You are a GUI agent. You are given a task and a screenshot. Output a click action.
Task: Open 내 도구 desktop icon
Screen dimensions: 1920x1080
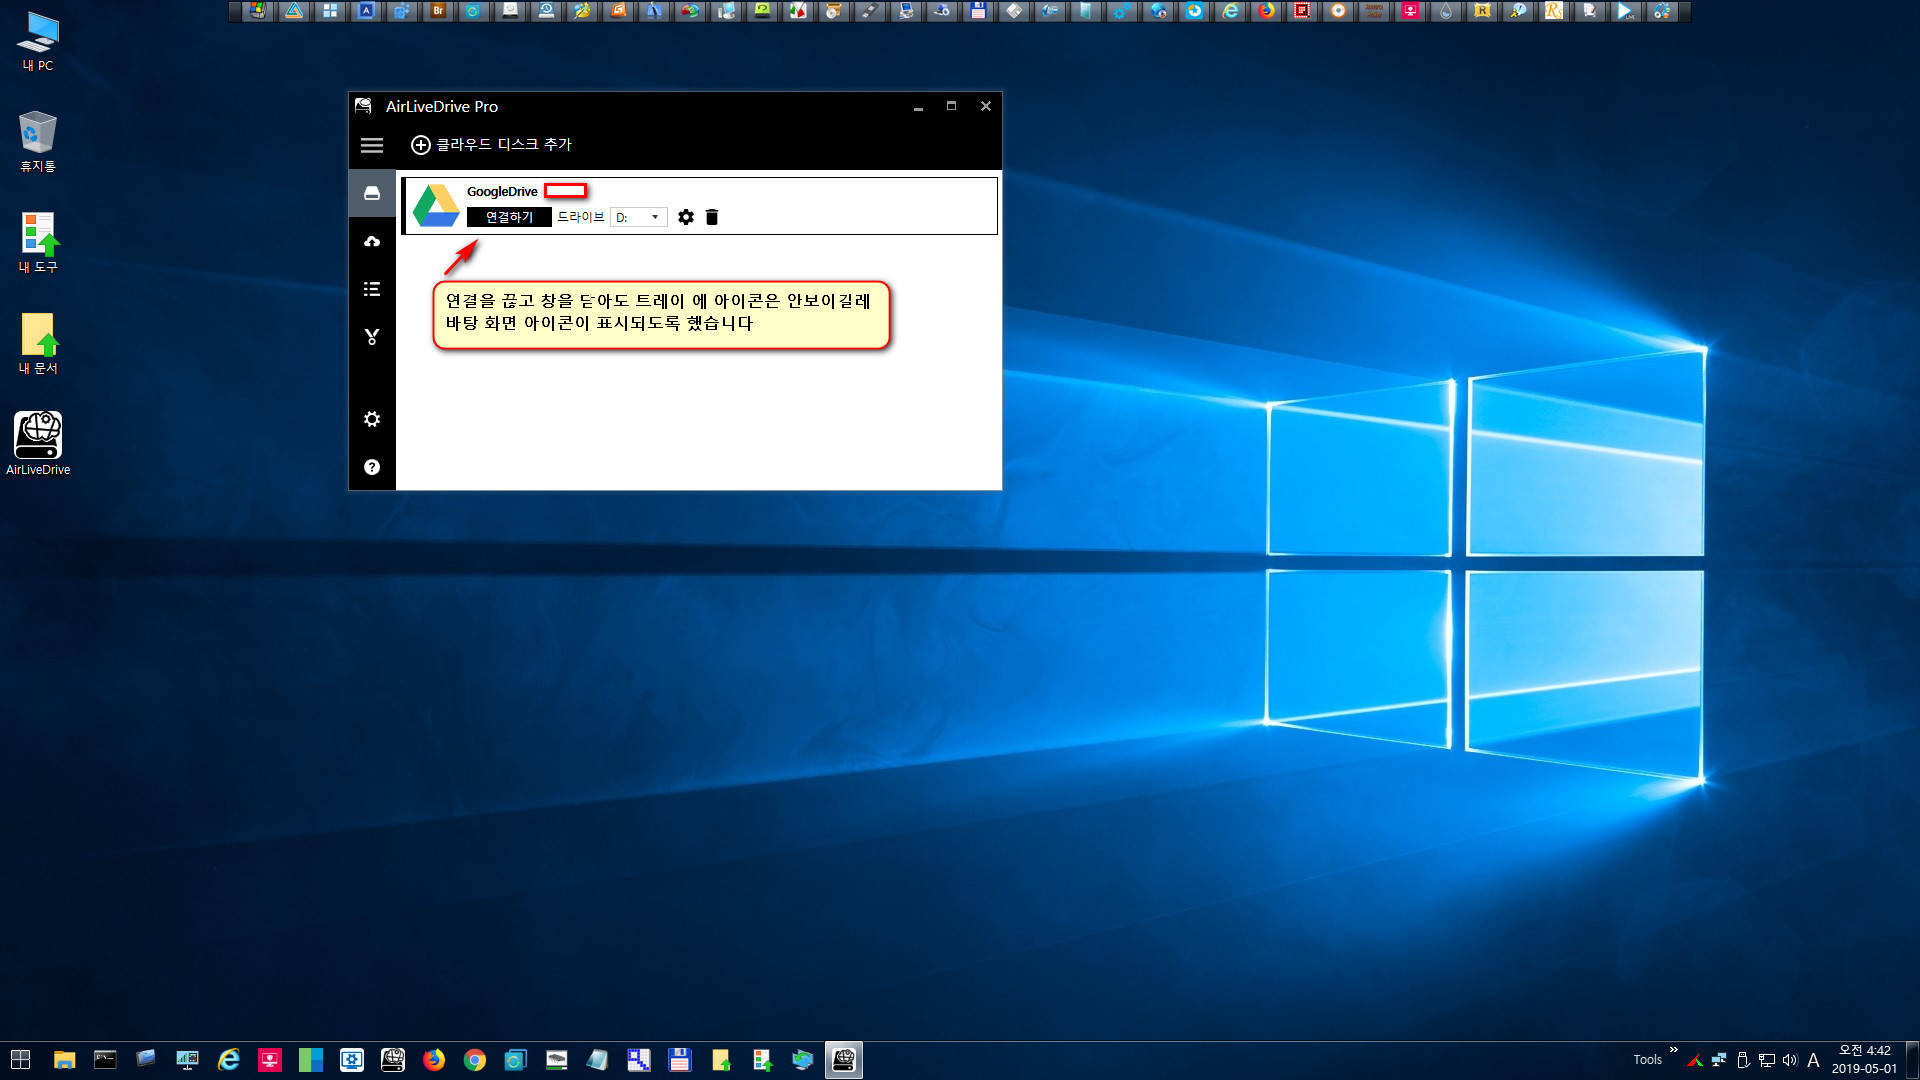pyautogui.click(x=38, y=243)
